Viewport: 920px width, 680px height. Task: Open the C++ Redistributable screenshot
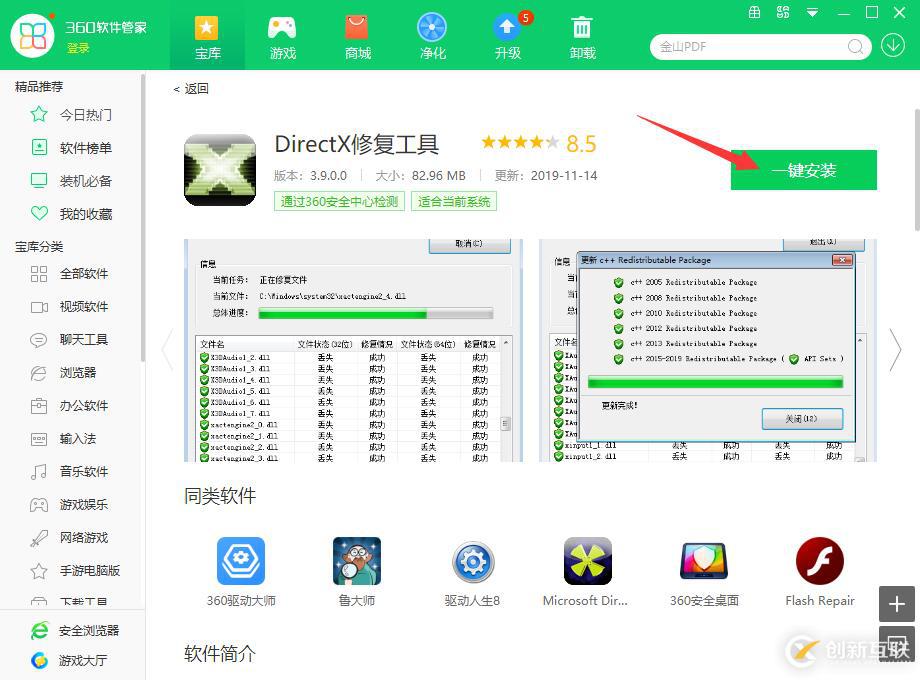point(708,350)
